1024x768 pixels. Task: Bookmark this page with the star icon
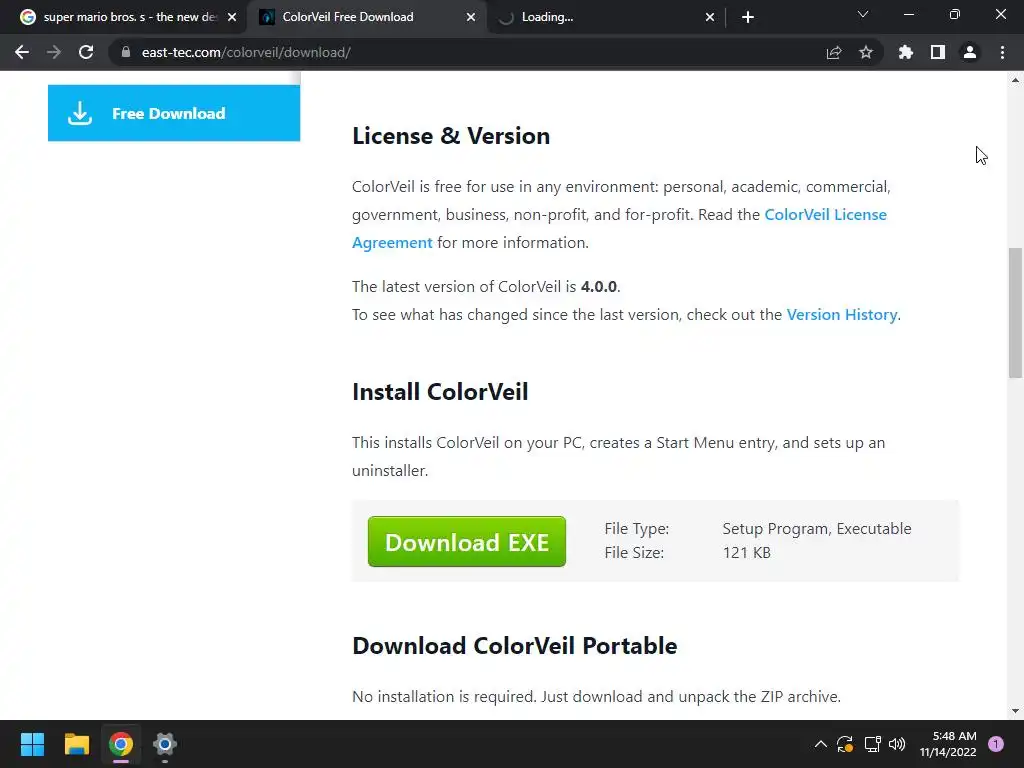[x=866, y=52]
